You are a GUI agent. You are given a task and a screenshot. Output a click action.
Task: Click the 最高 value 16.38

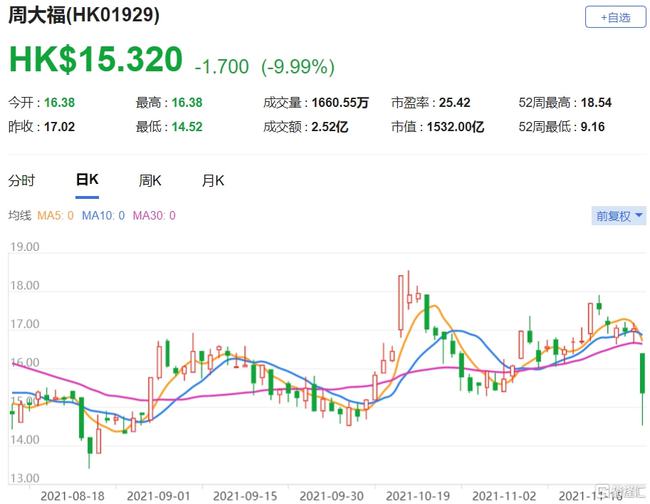(x=187, y=102)
